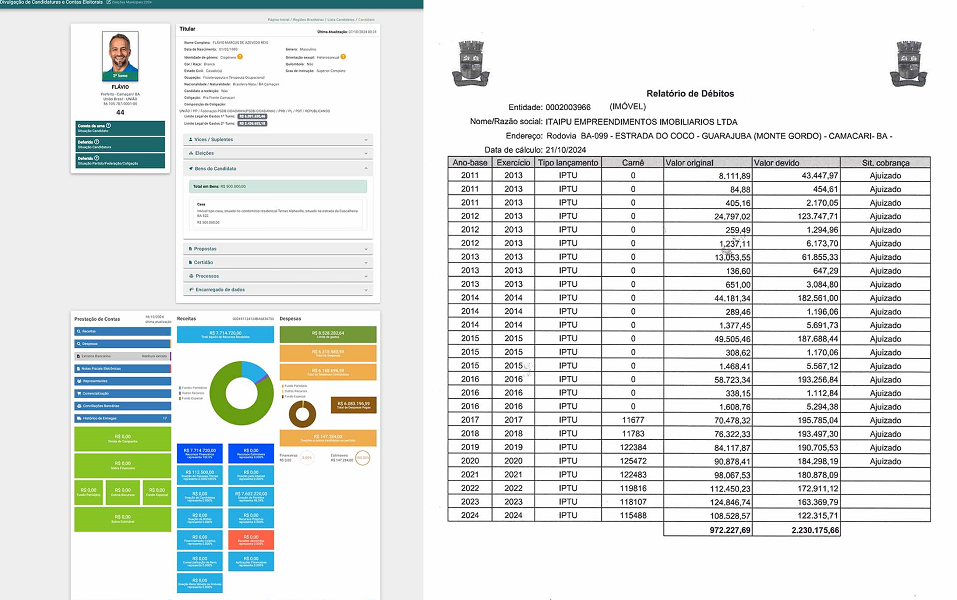Click info icon on Situação Candidato row
This screenshot has width=957, height=600.
tap(108, 126)
